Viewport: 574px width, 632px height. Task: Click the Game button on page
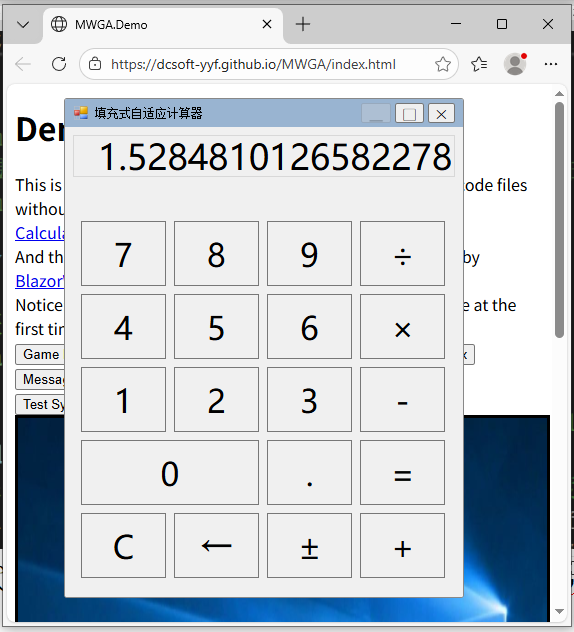click(x=40, y=354)
